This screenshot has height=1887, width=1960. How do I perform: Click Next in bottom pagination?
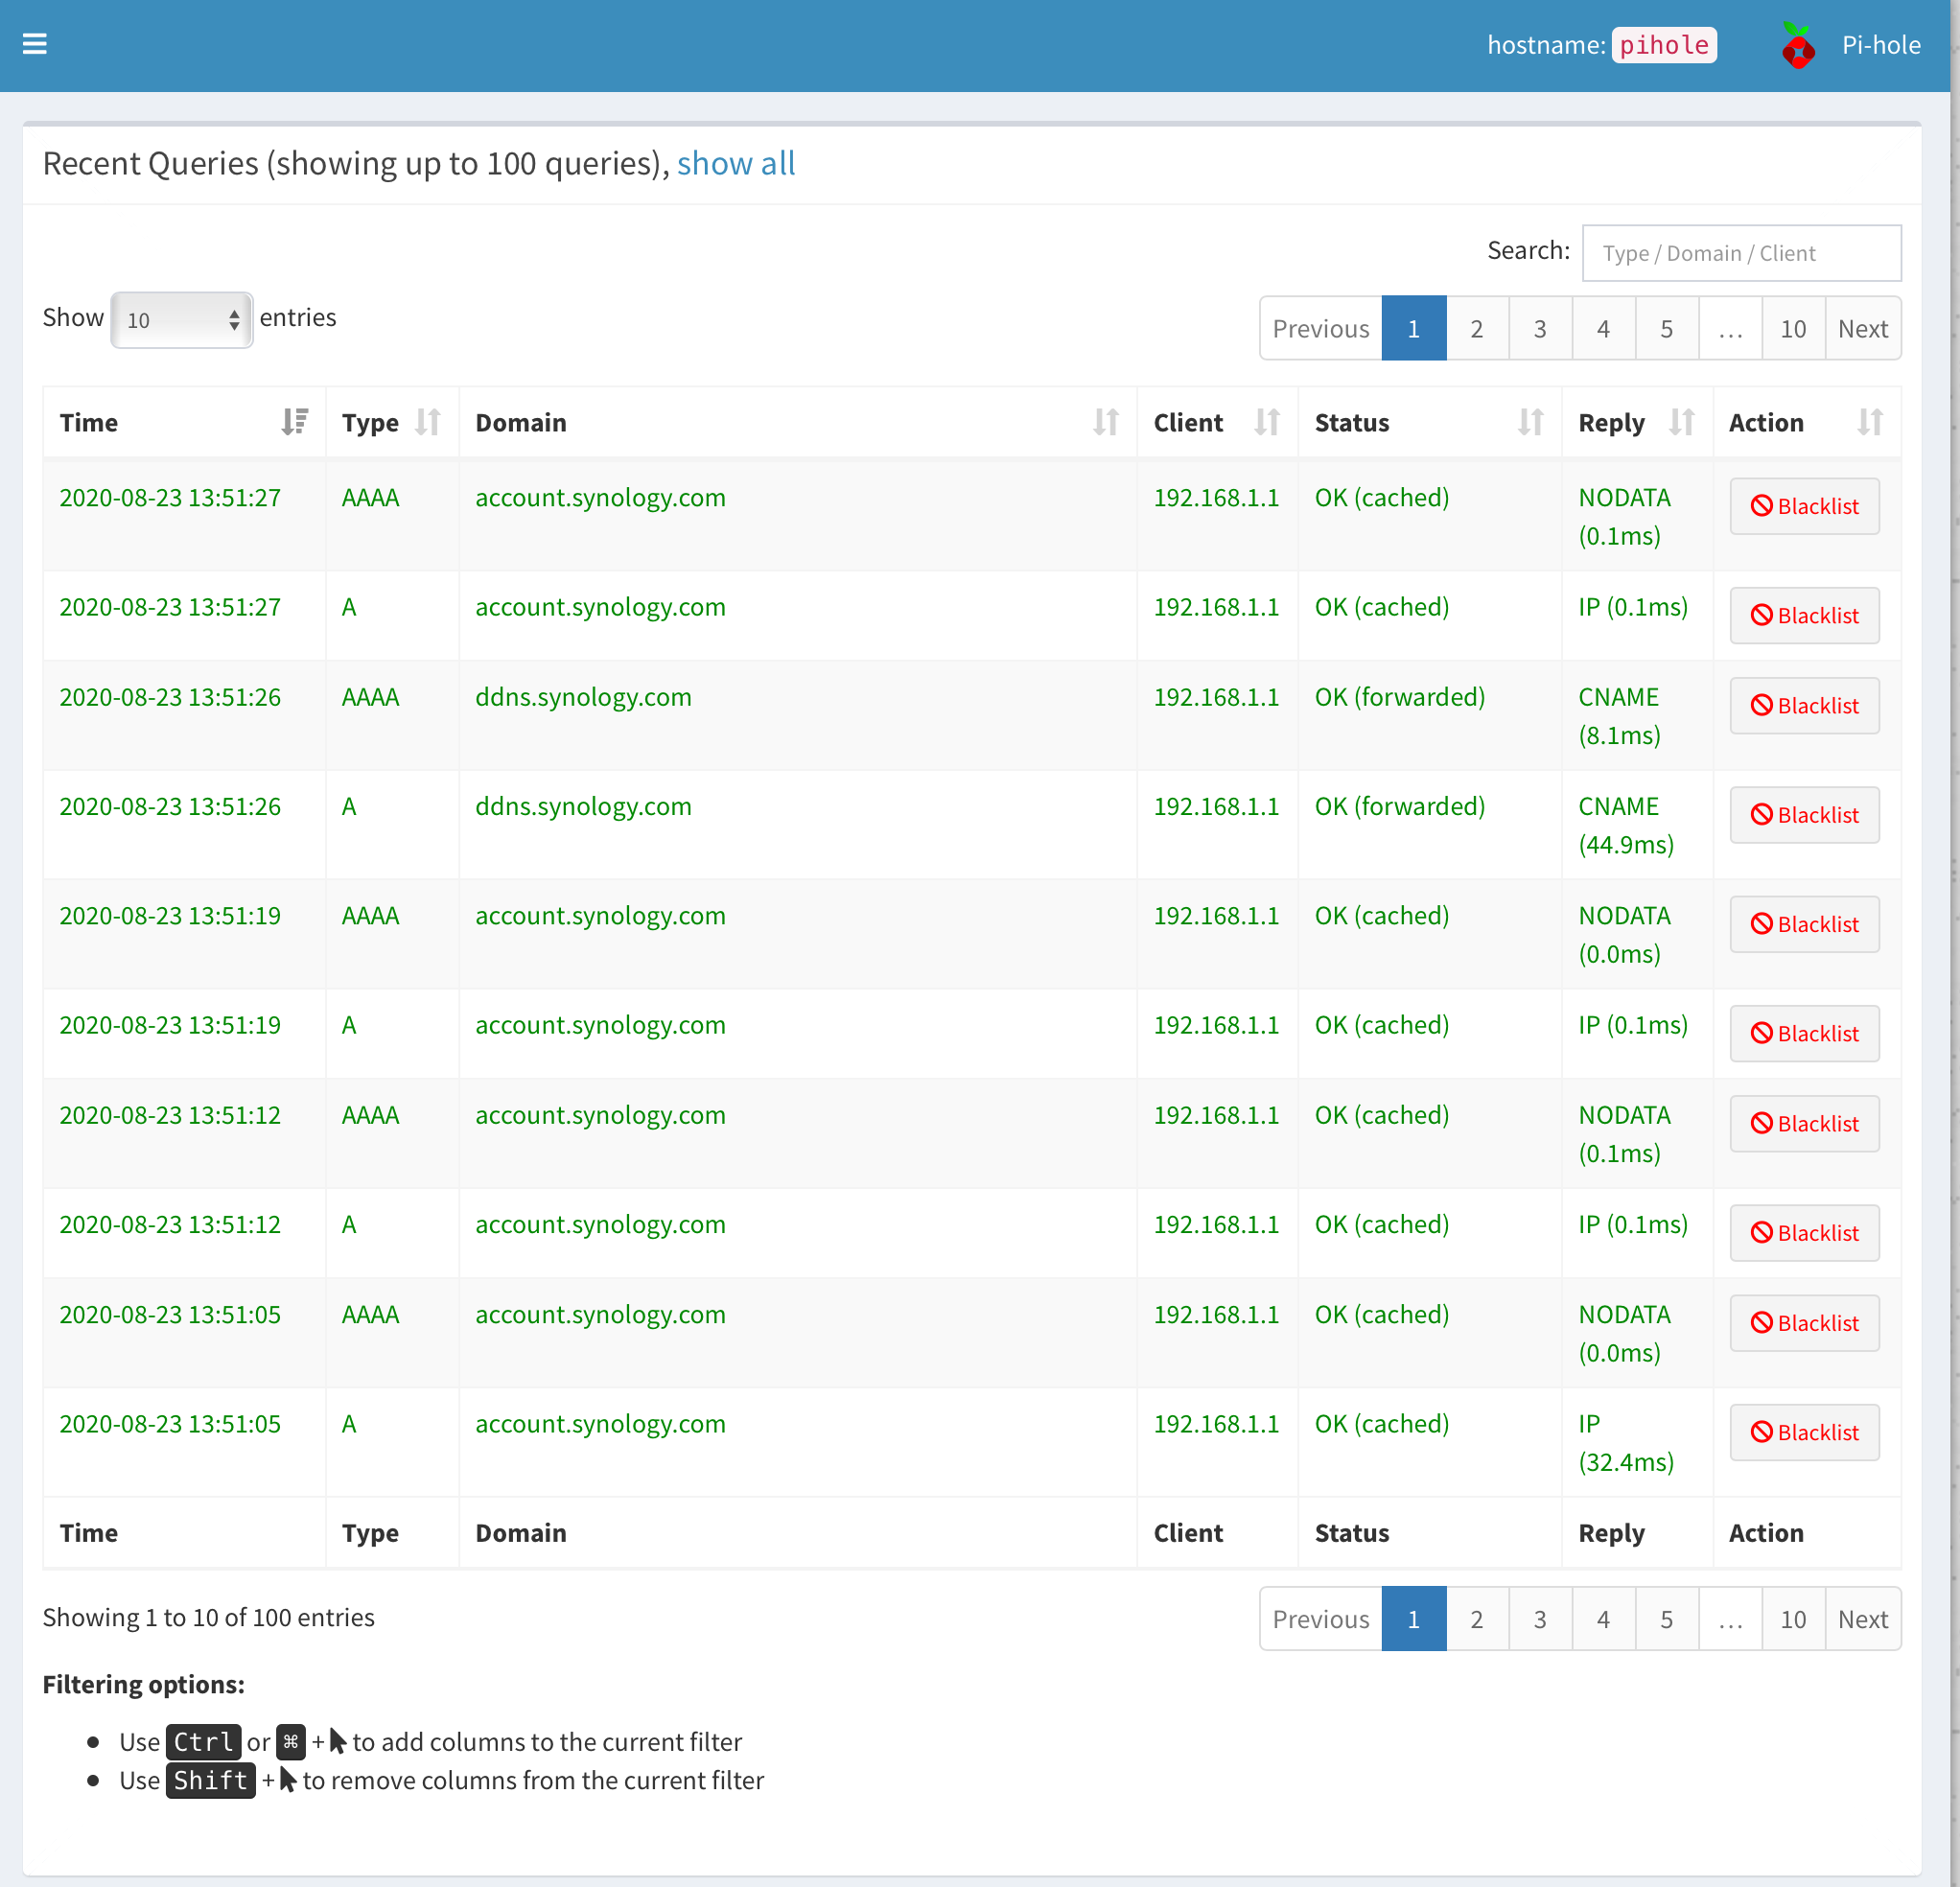[1863, 1619]
